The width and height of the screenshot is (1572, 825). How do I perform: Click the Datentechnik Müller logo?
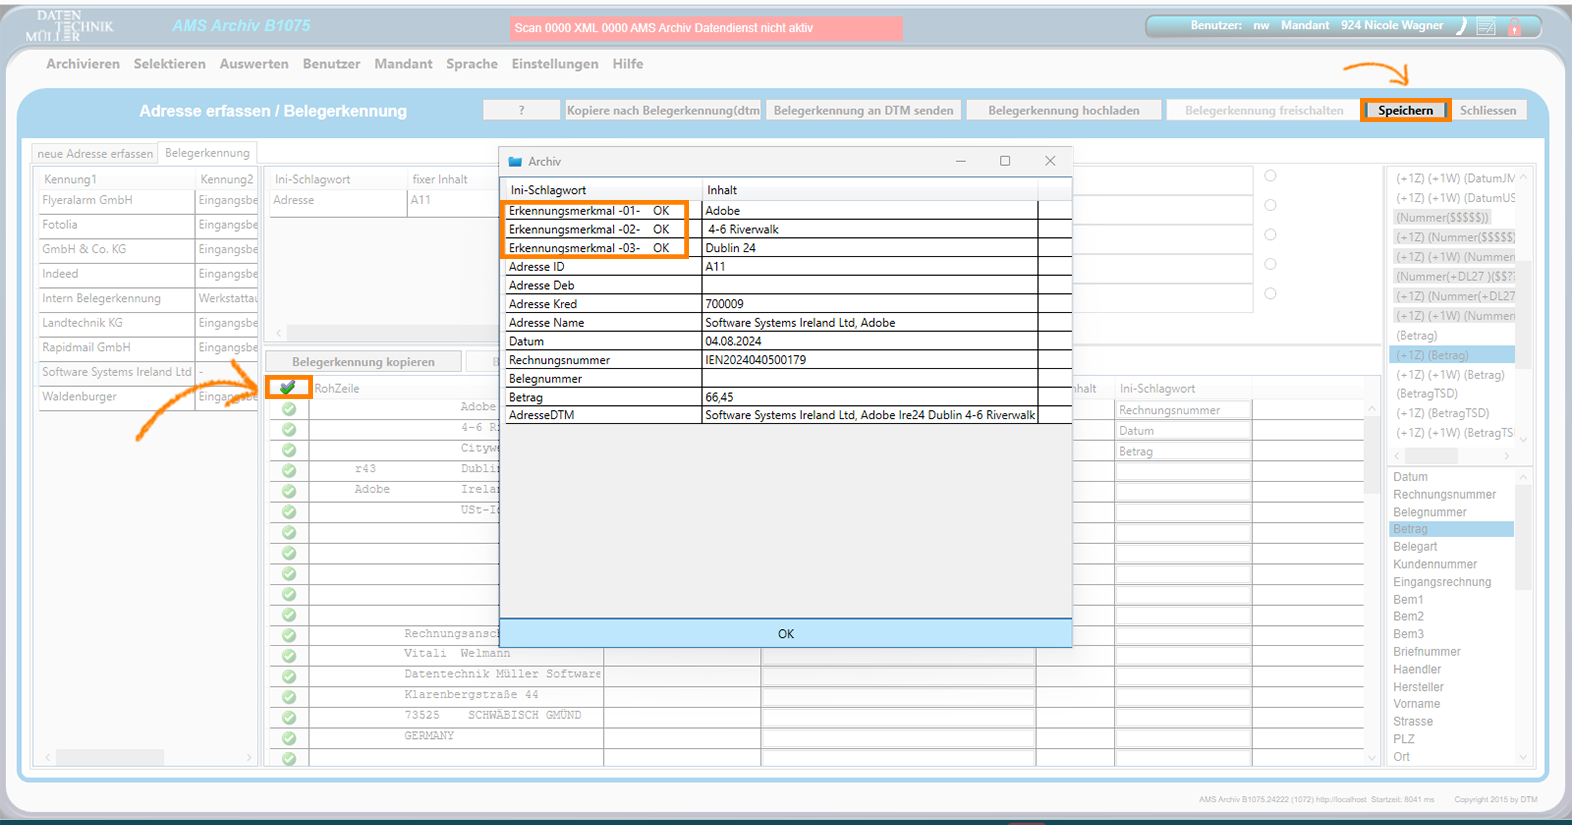pos(68,26)
